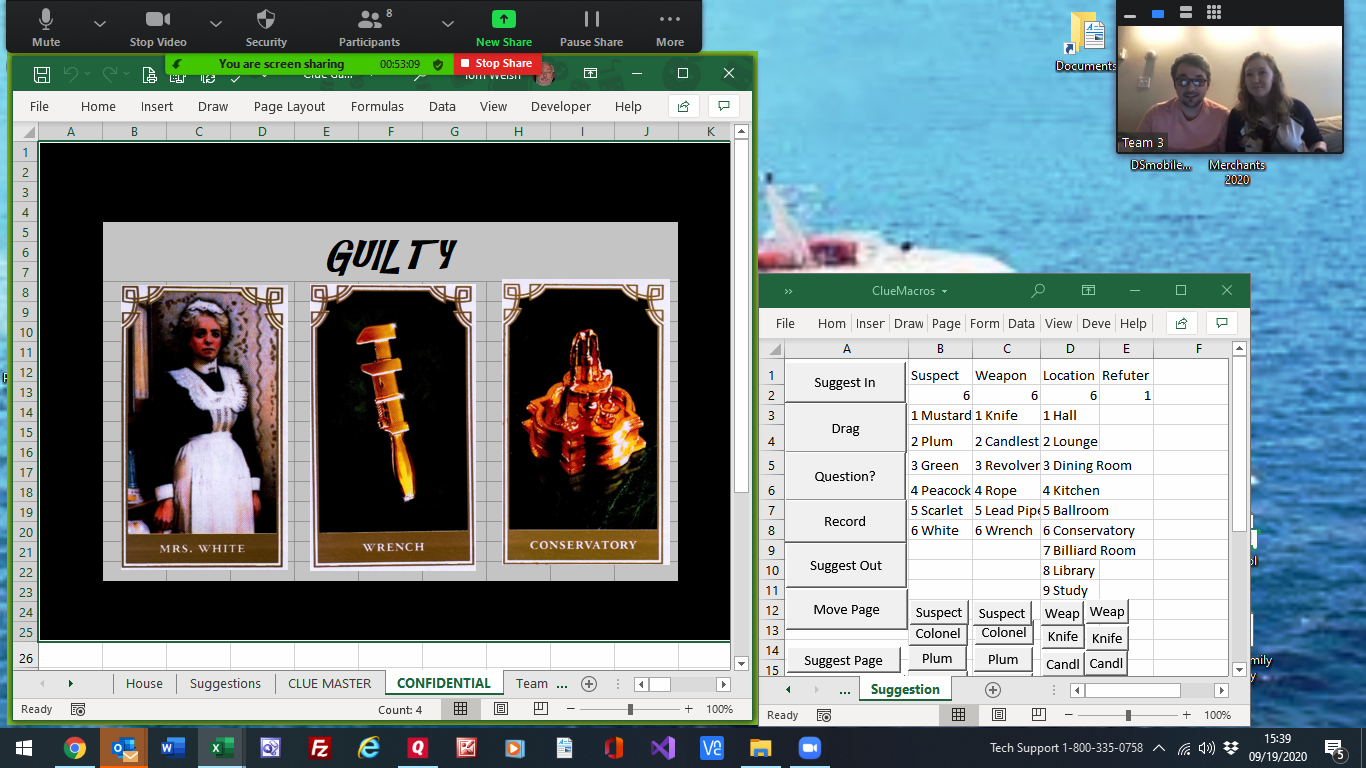The width and height of the screenshot is (1366, 768).
Task: Adjust zoom slider in main Excel window
Action: pyautogui.click(x=630, y=709)
